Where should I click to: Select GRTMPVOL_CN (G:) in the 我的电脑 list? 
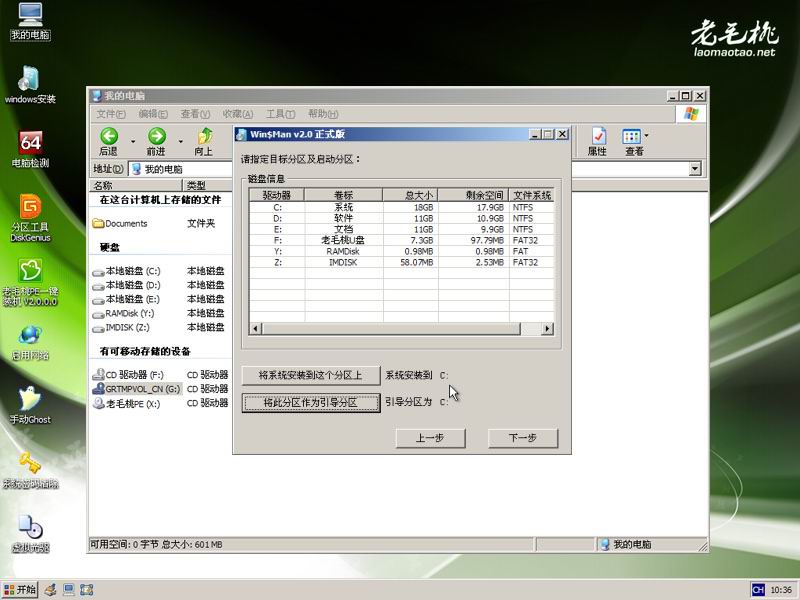click(136, 389)
